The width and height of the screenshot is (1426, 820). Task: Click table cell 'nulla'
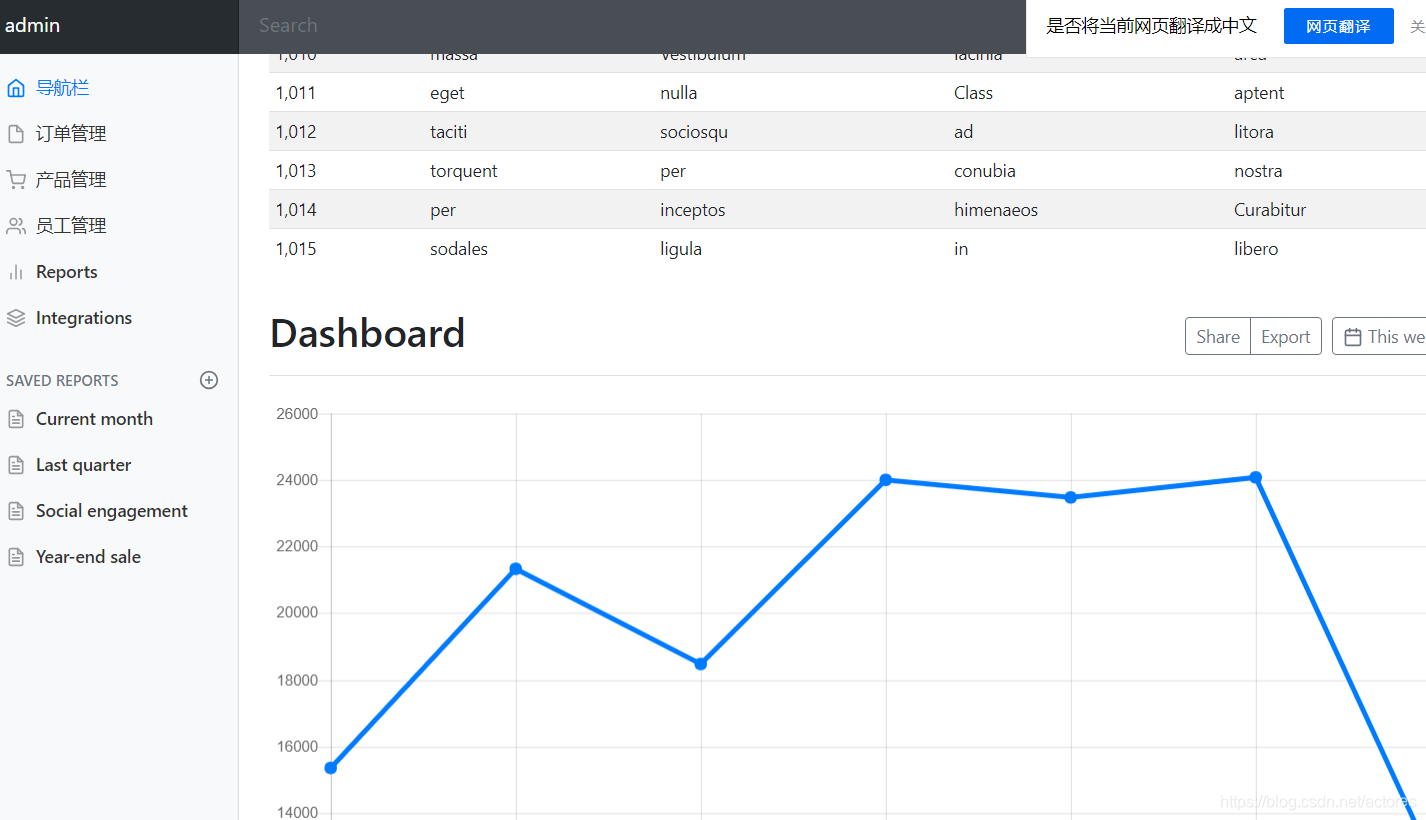679,93
